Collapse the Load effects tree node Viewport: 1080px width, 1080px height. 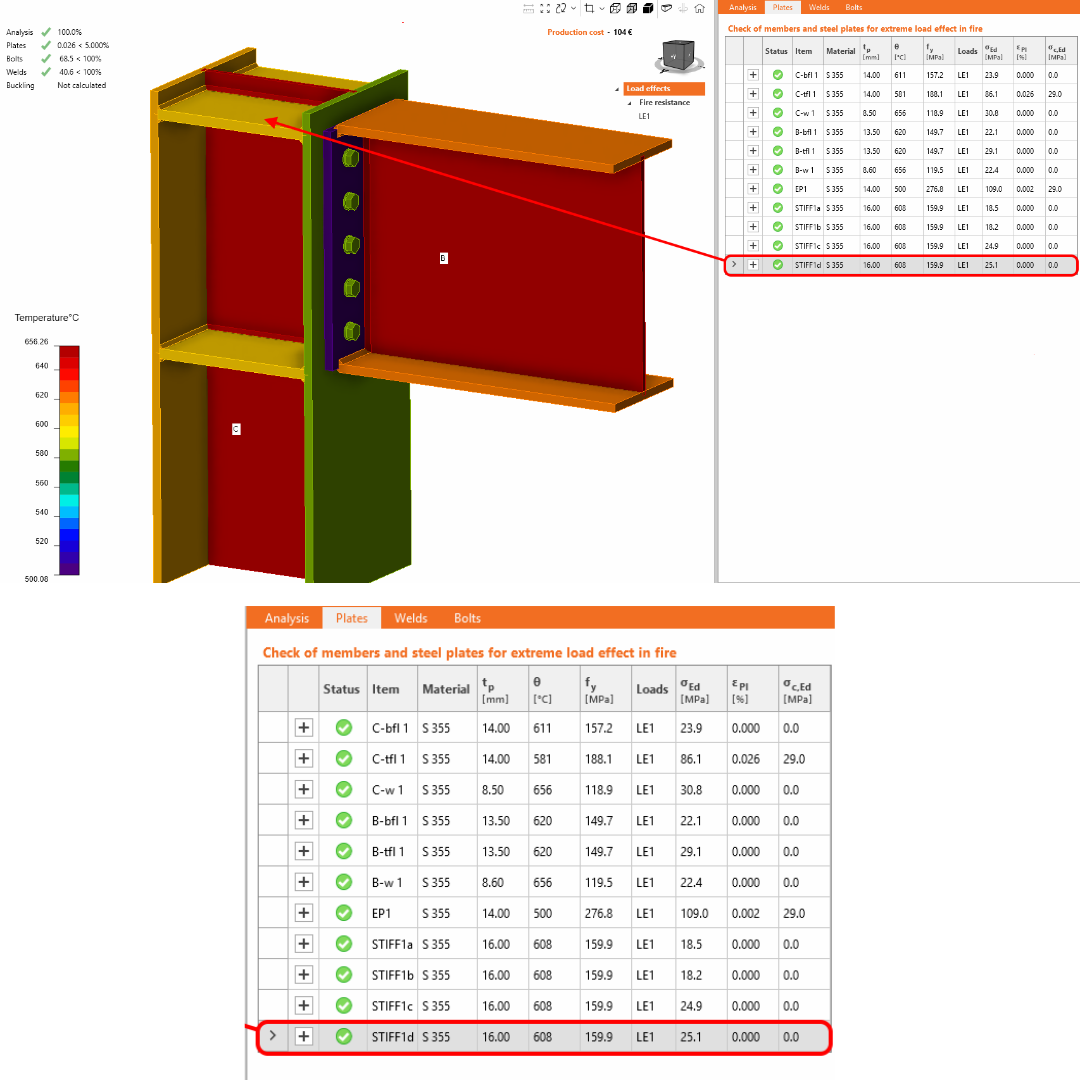pyautogui.click(x=617, y=90)
